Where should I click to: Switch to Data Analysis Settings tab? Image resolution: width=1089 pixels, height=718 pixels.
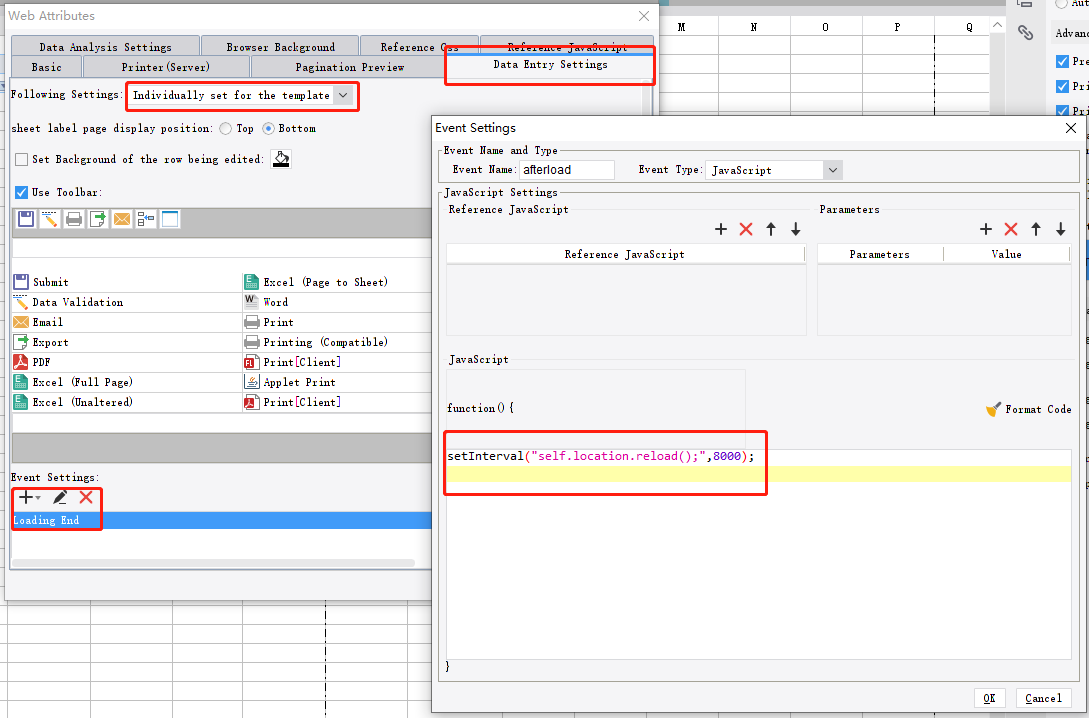pos(106,47)
